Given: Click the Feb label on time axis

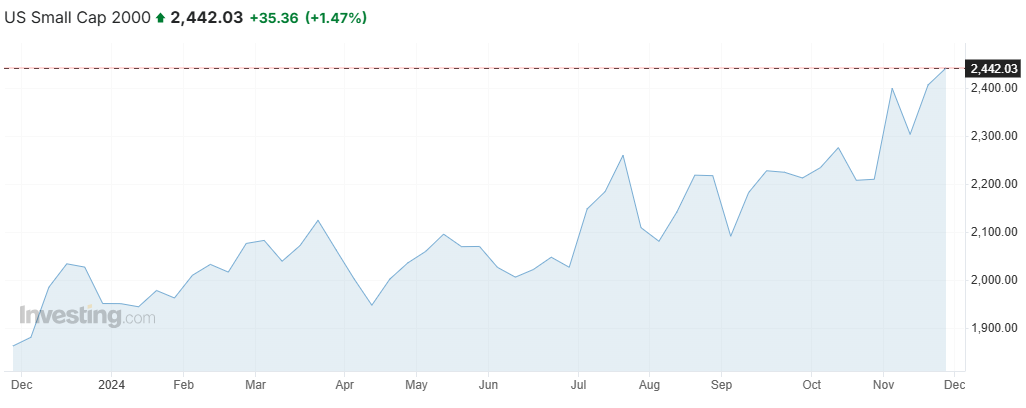Looking at the screenshot, I should coord(183,384).
